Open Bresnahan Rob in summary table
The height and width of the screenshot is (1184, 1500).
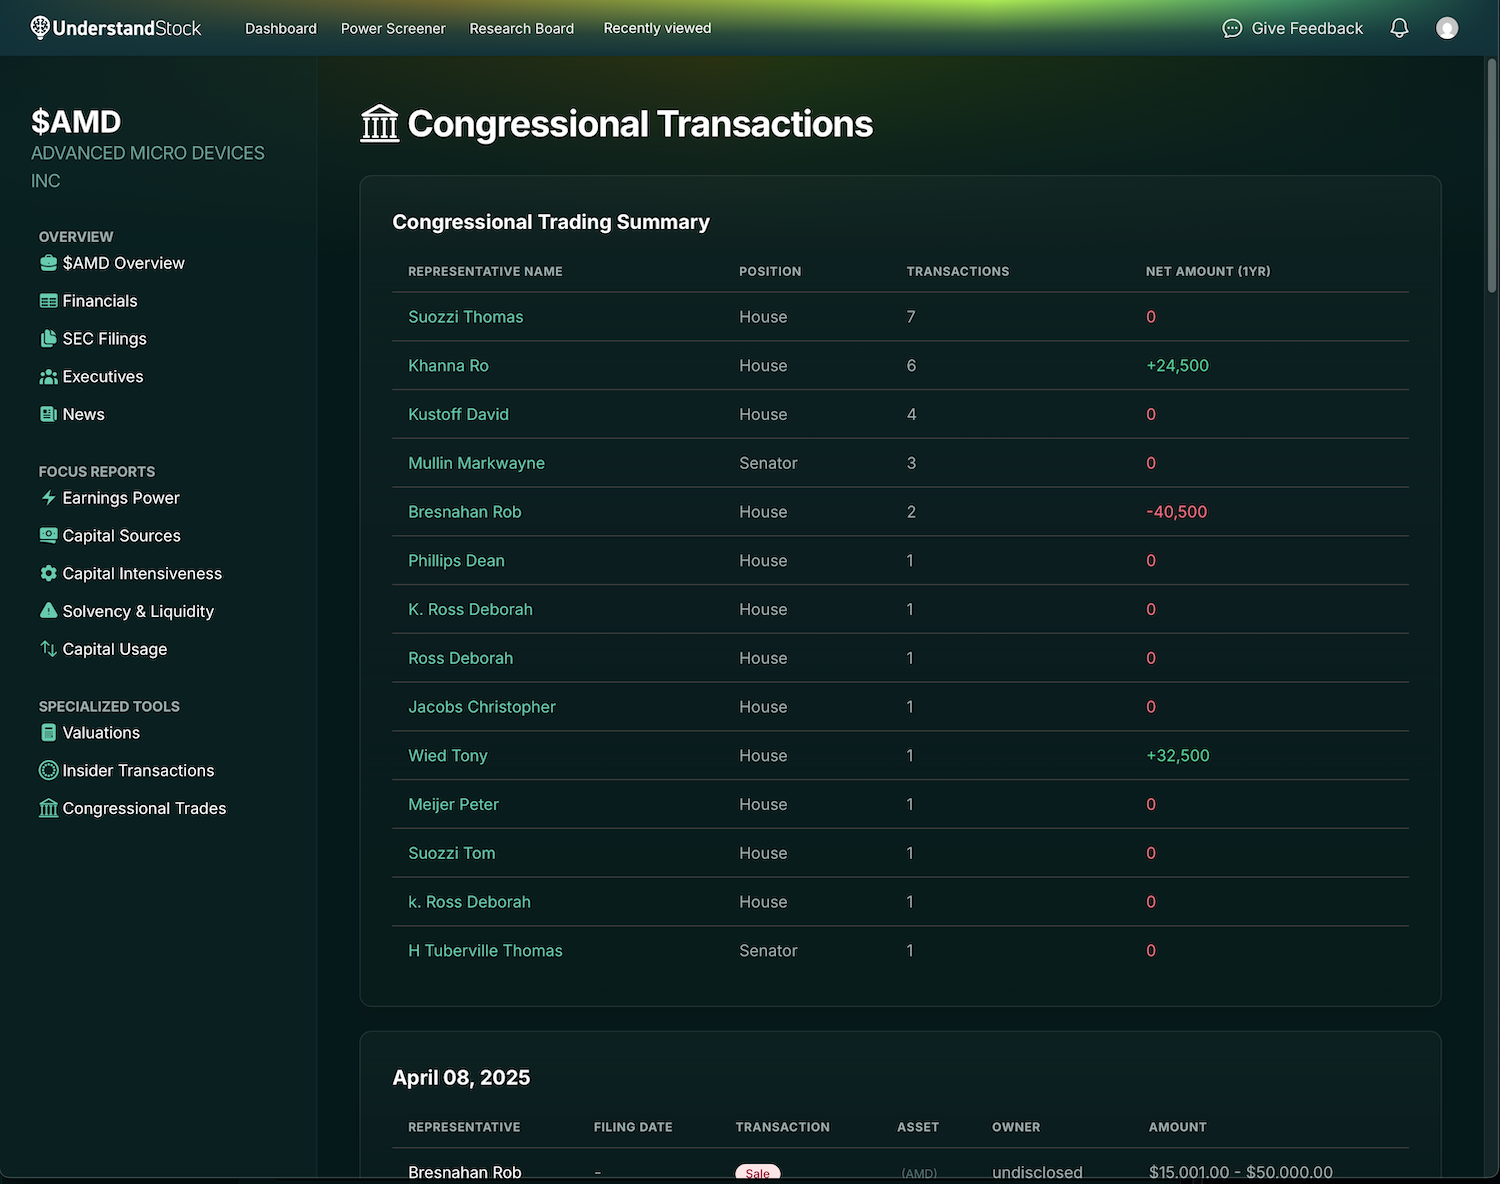465,512
